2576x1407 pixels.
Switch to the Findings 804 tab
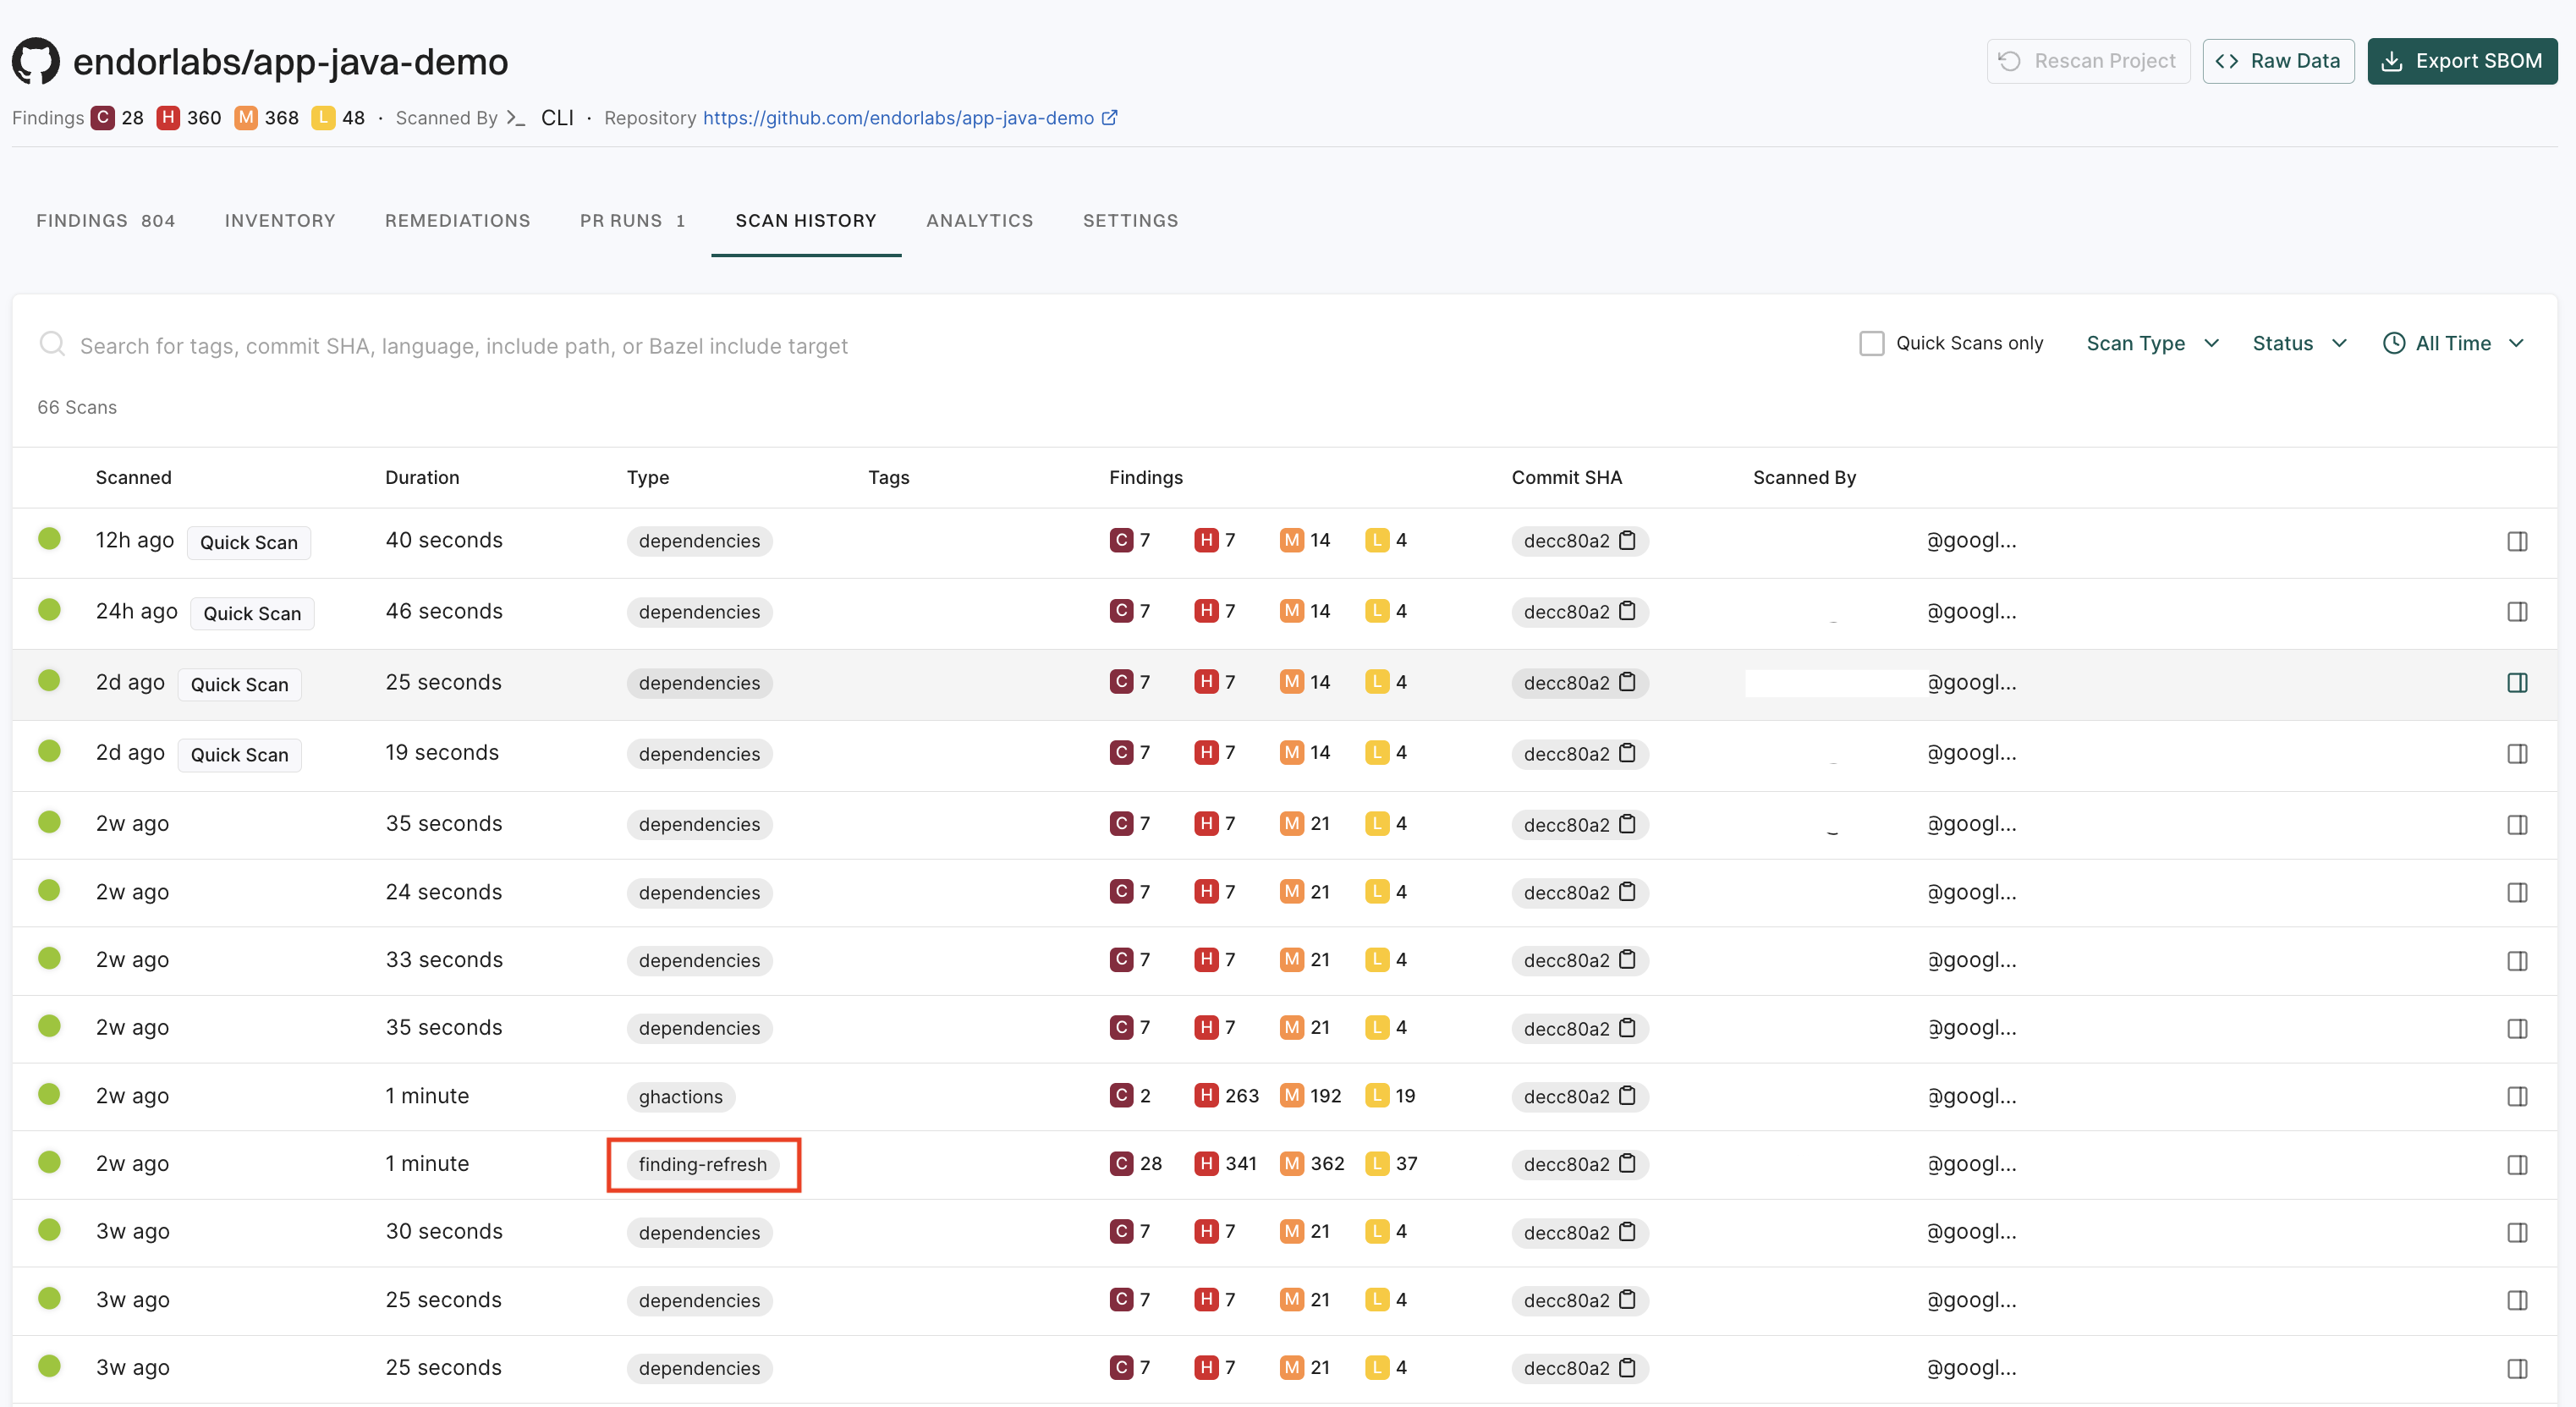click(x=106, y=221)
